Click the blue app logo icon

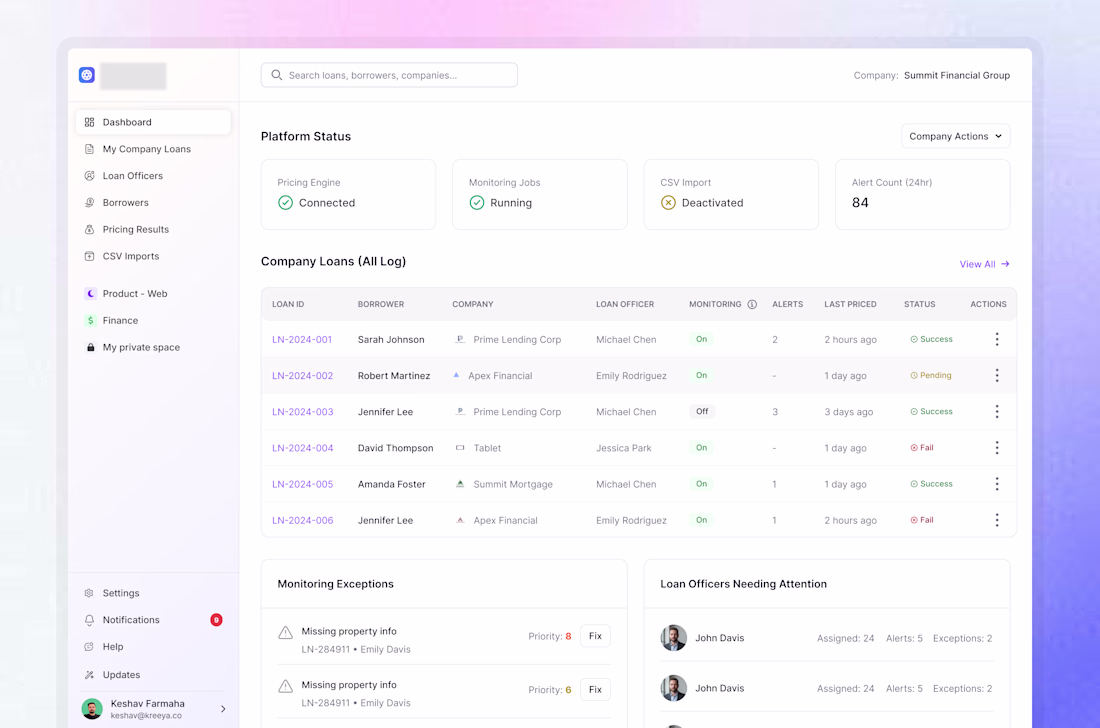87,75
